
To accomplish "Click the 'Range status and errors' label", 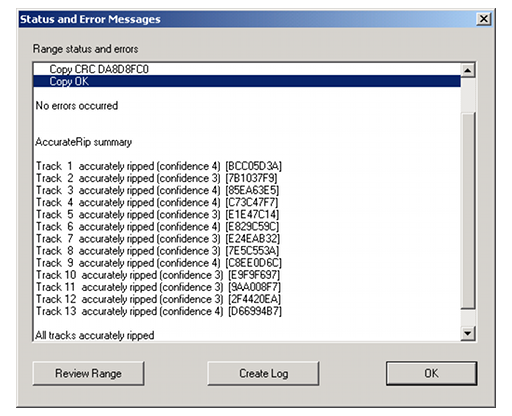I will pyautogui.click(x=85, y=49).
